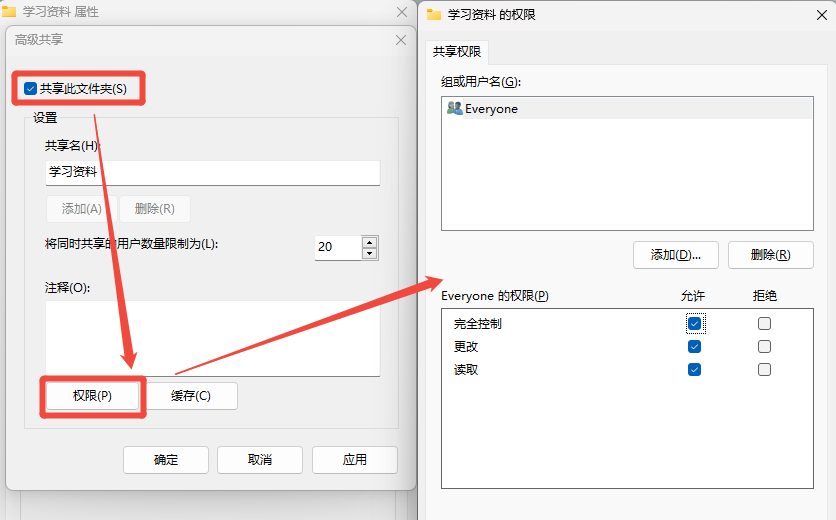This screenshot has width=836, height=520.
Task: Toggle the 共享此文件夹(S) checkbox
Action: click(30, 89)
